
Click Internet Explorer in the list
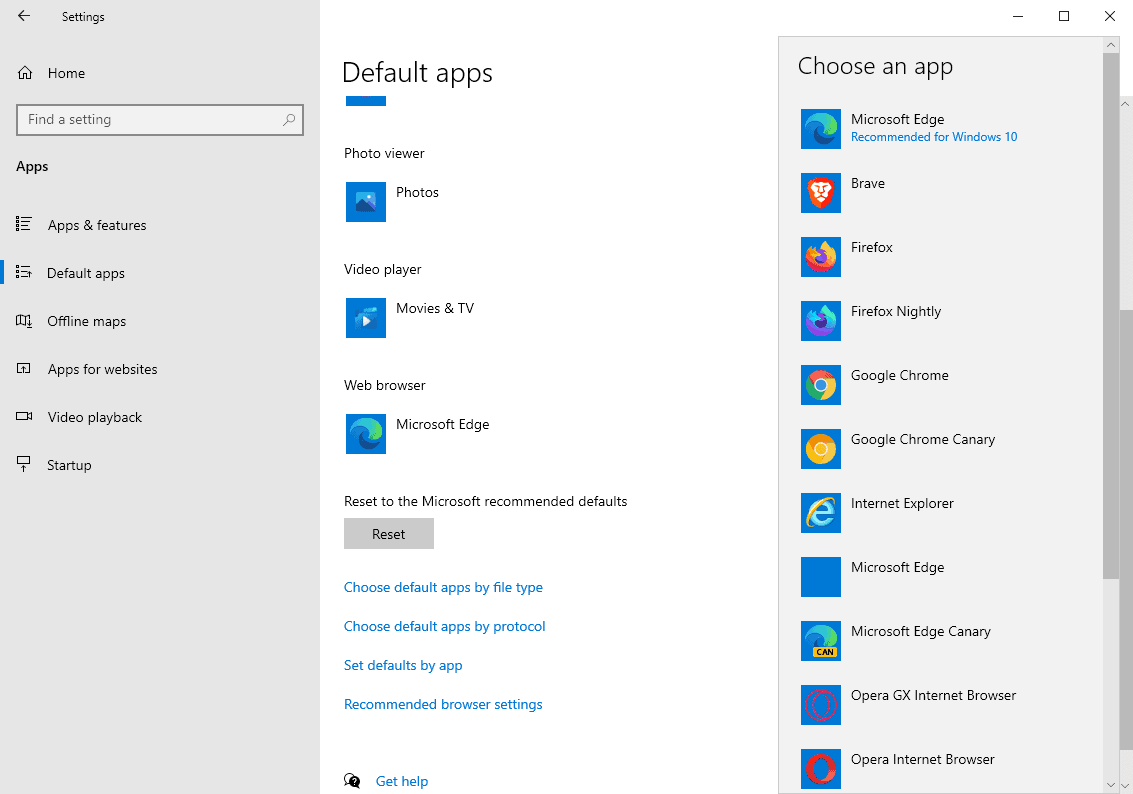click(902, 504)
